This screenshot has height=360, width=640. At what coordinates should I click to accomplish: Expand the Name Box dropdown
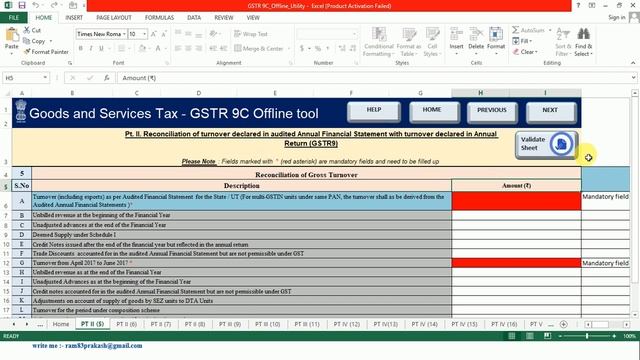pyautogui.click(x=45, y=78)
